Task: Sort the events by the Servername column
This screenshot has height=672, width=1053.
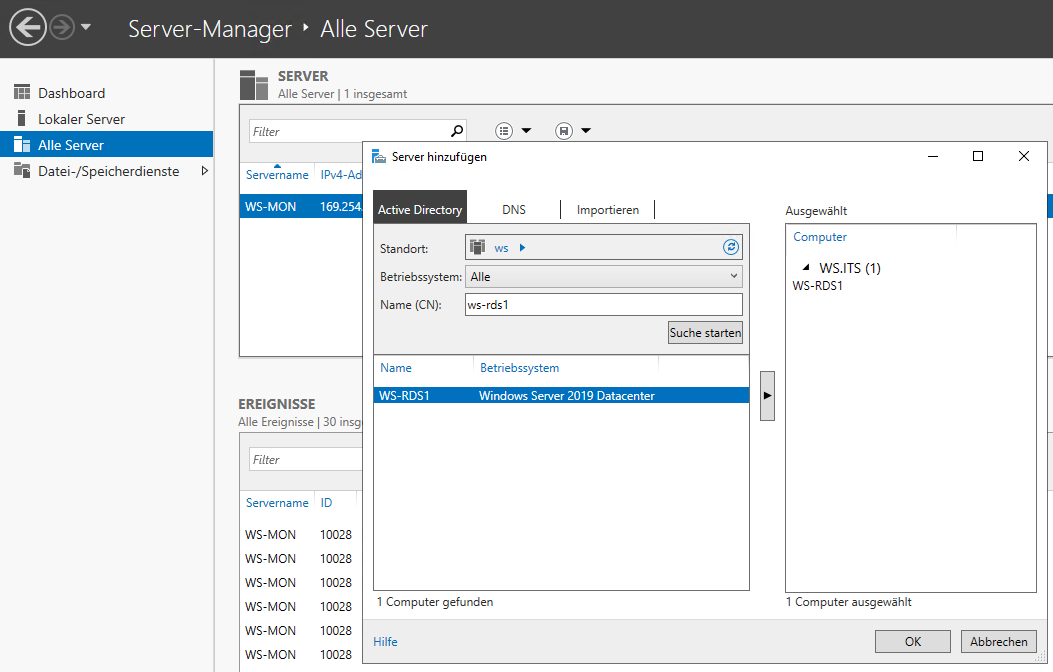Action: pyautogui.click(x=277, y=502)
